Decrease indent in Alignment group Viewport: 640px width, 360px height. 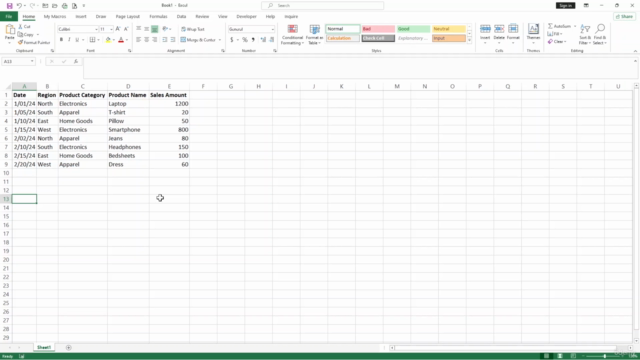click(x=164, y=40)
